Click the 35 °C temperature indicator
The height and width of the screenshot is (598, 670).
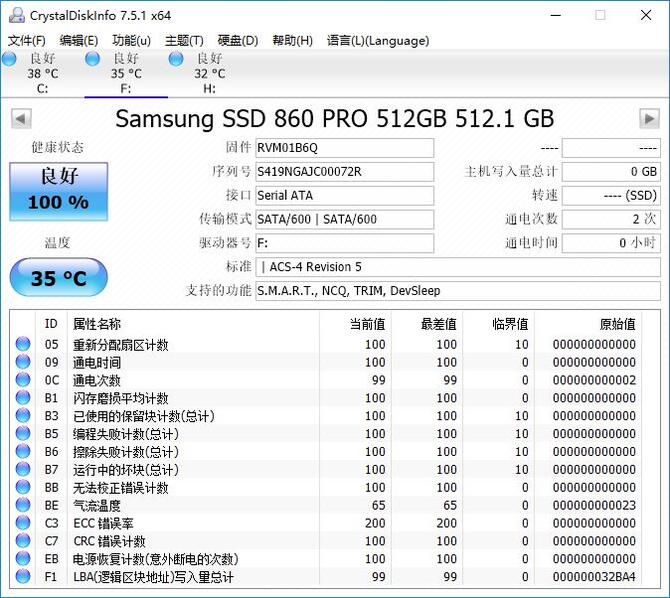tap(58, 278)
